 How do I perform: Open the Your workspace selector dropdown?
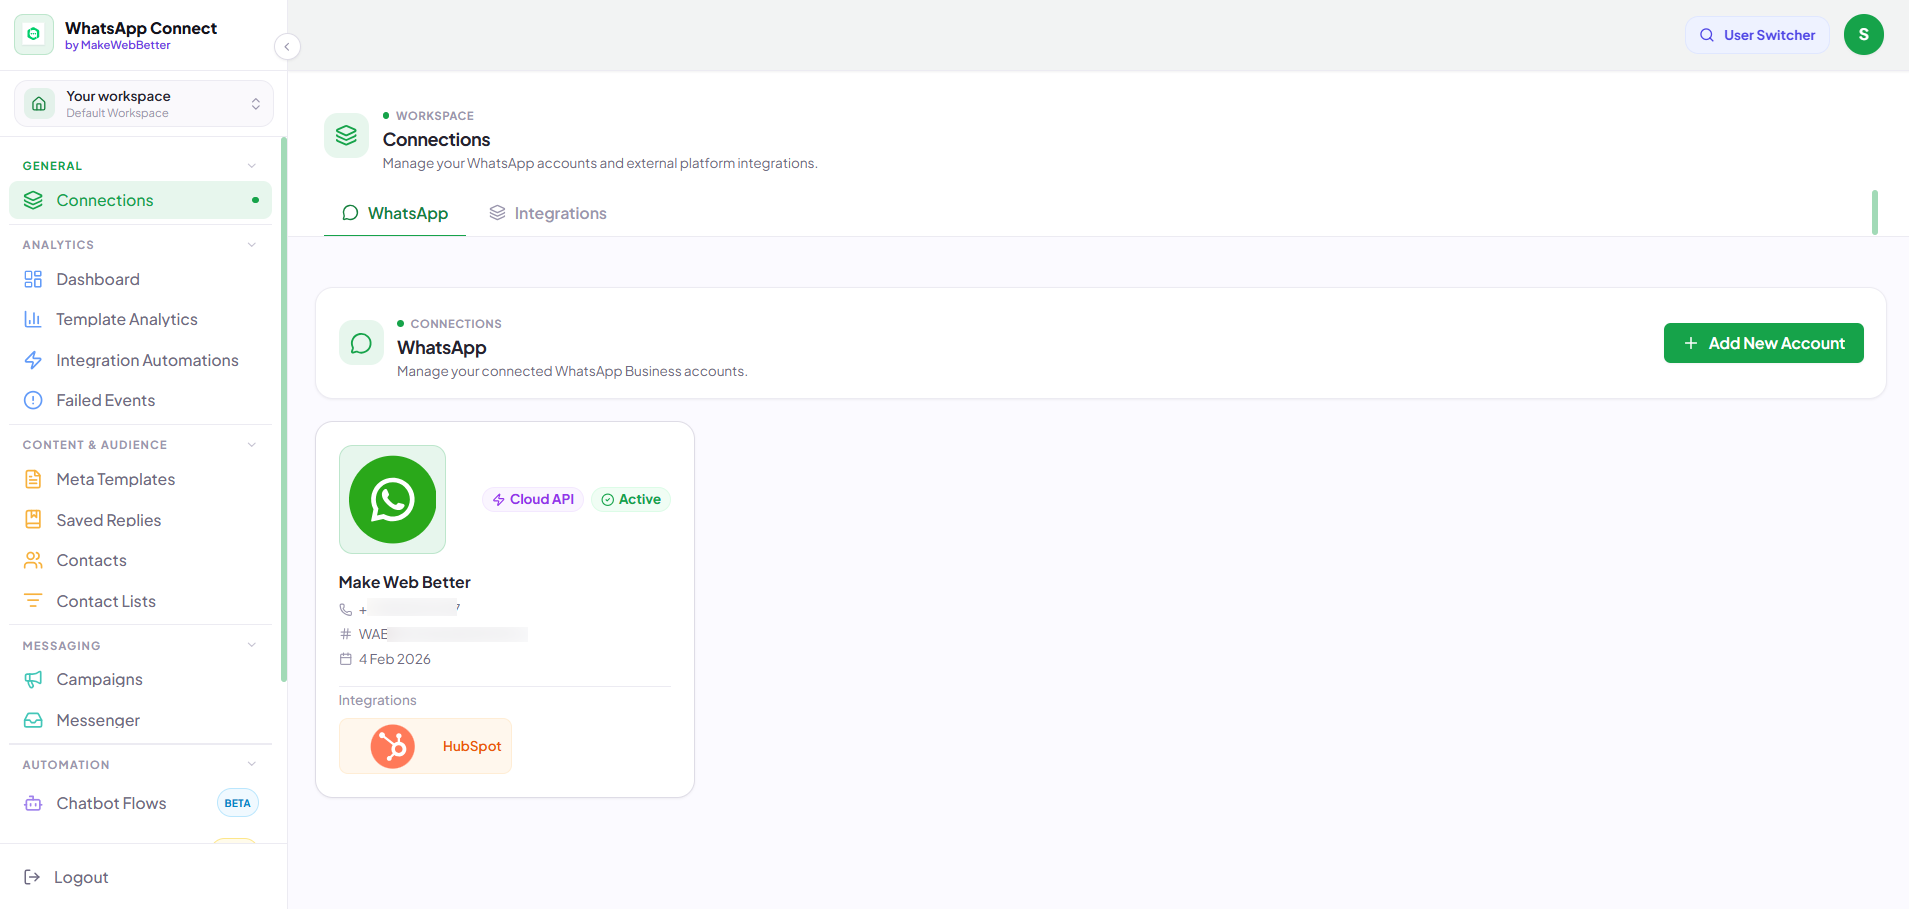(144, 104)
